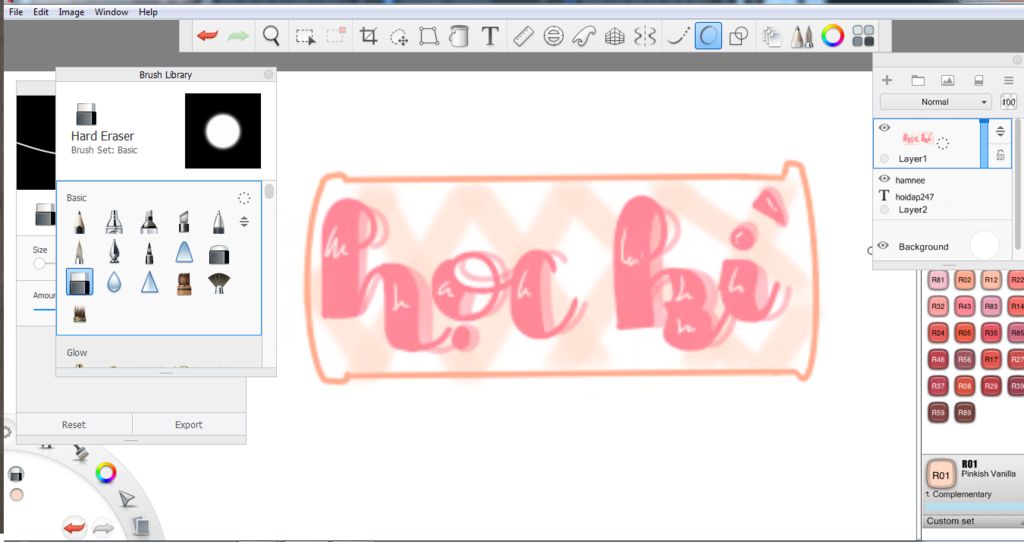Edit the layer opacity 100 field
Viewport: 1024px width, 542px height.
(1008, 102)
